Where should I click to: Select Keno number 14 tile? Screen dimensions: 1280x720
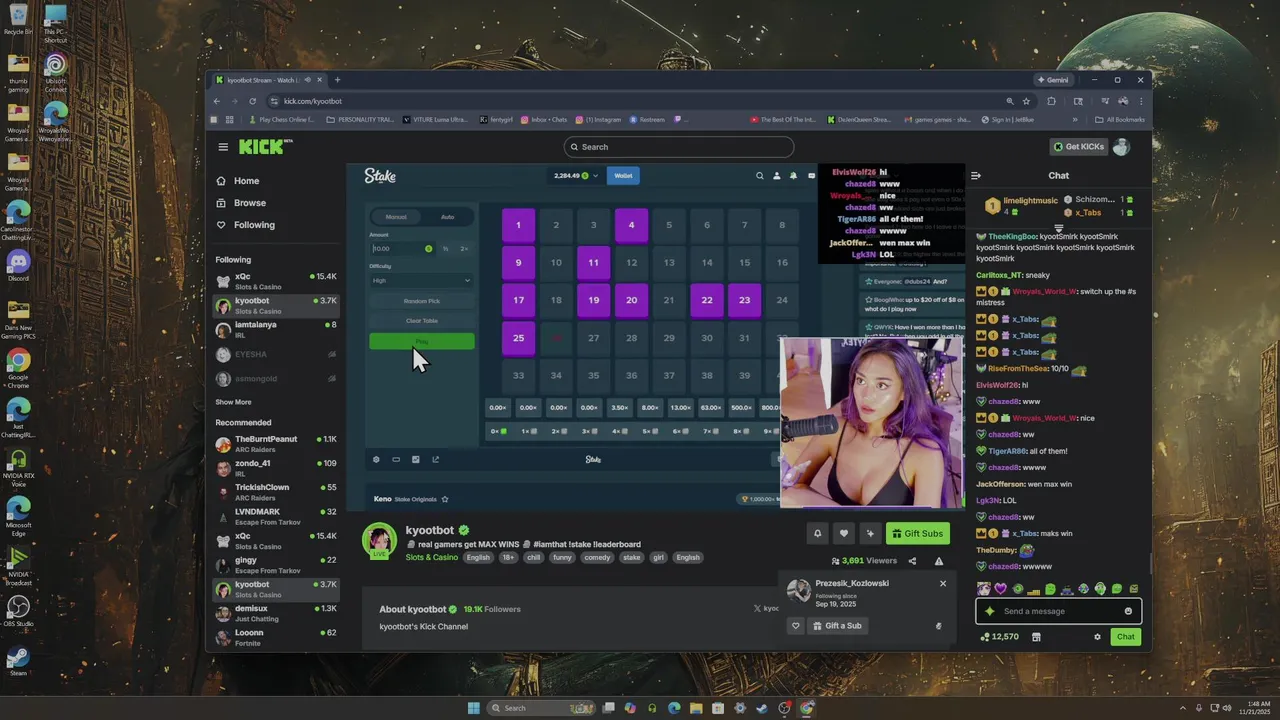(x=707, y=263)
